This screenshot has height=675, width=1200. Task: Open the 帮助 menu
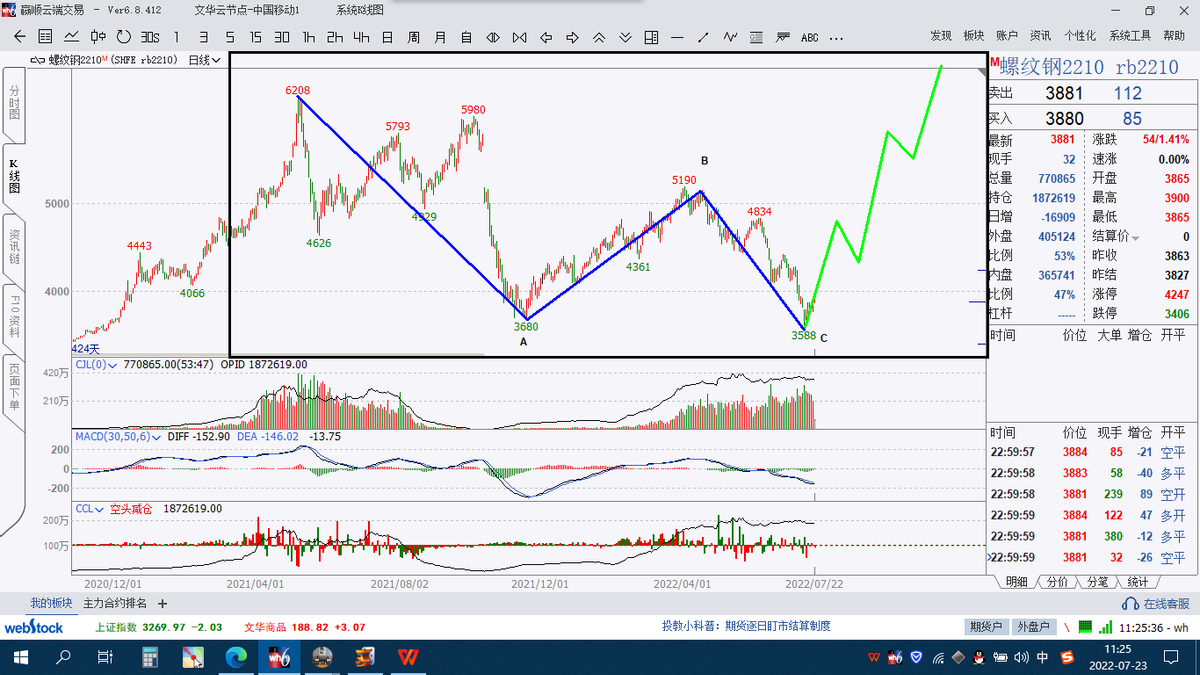1172,36
